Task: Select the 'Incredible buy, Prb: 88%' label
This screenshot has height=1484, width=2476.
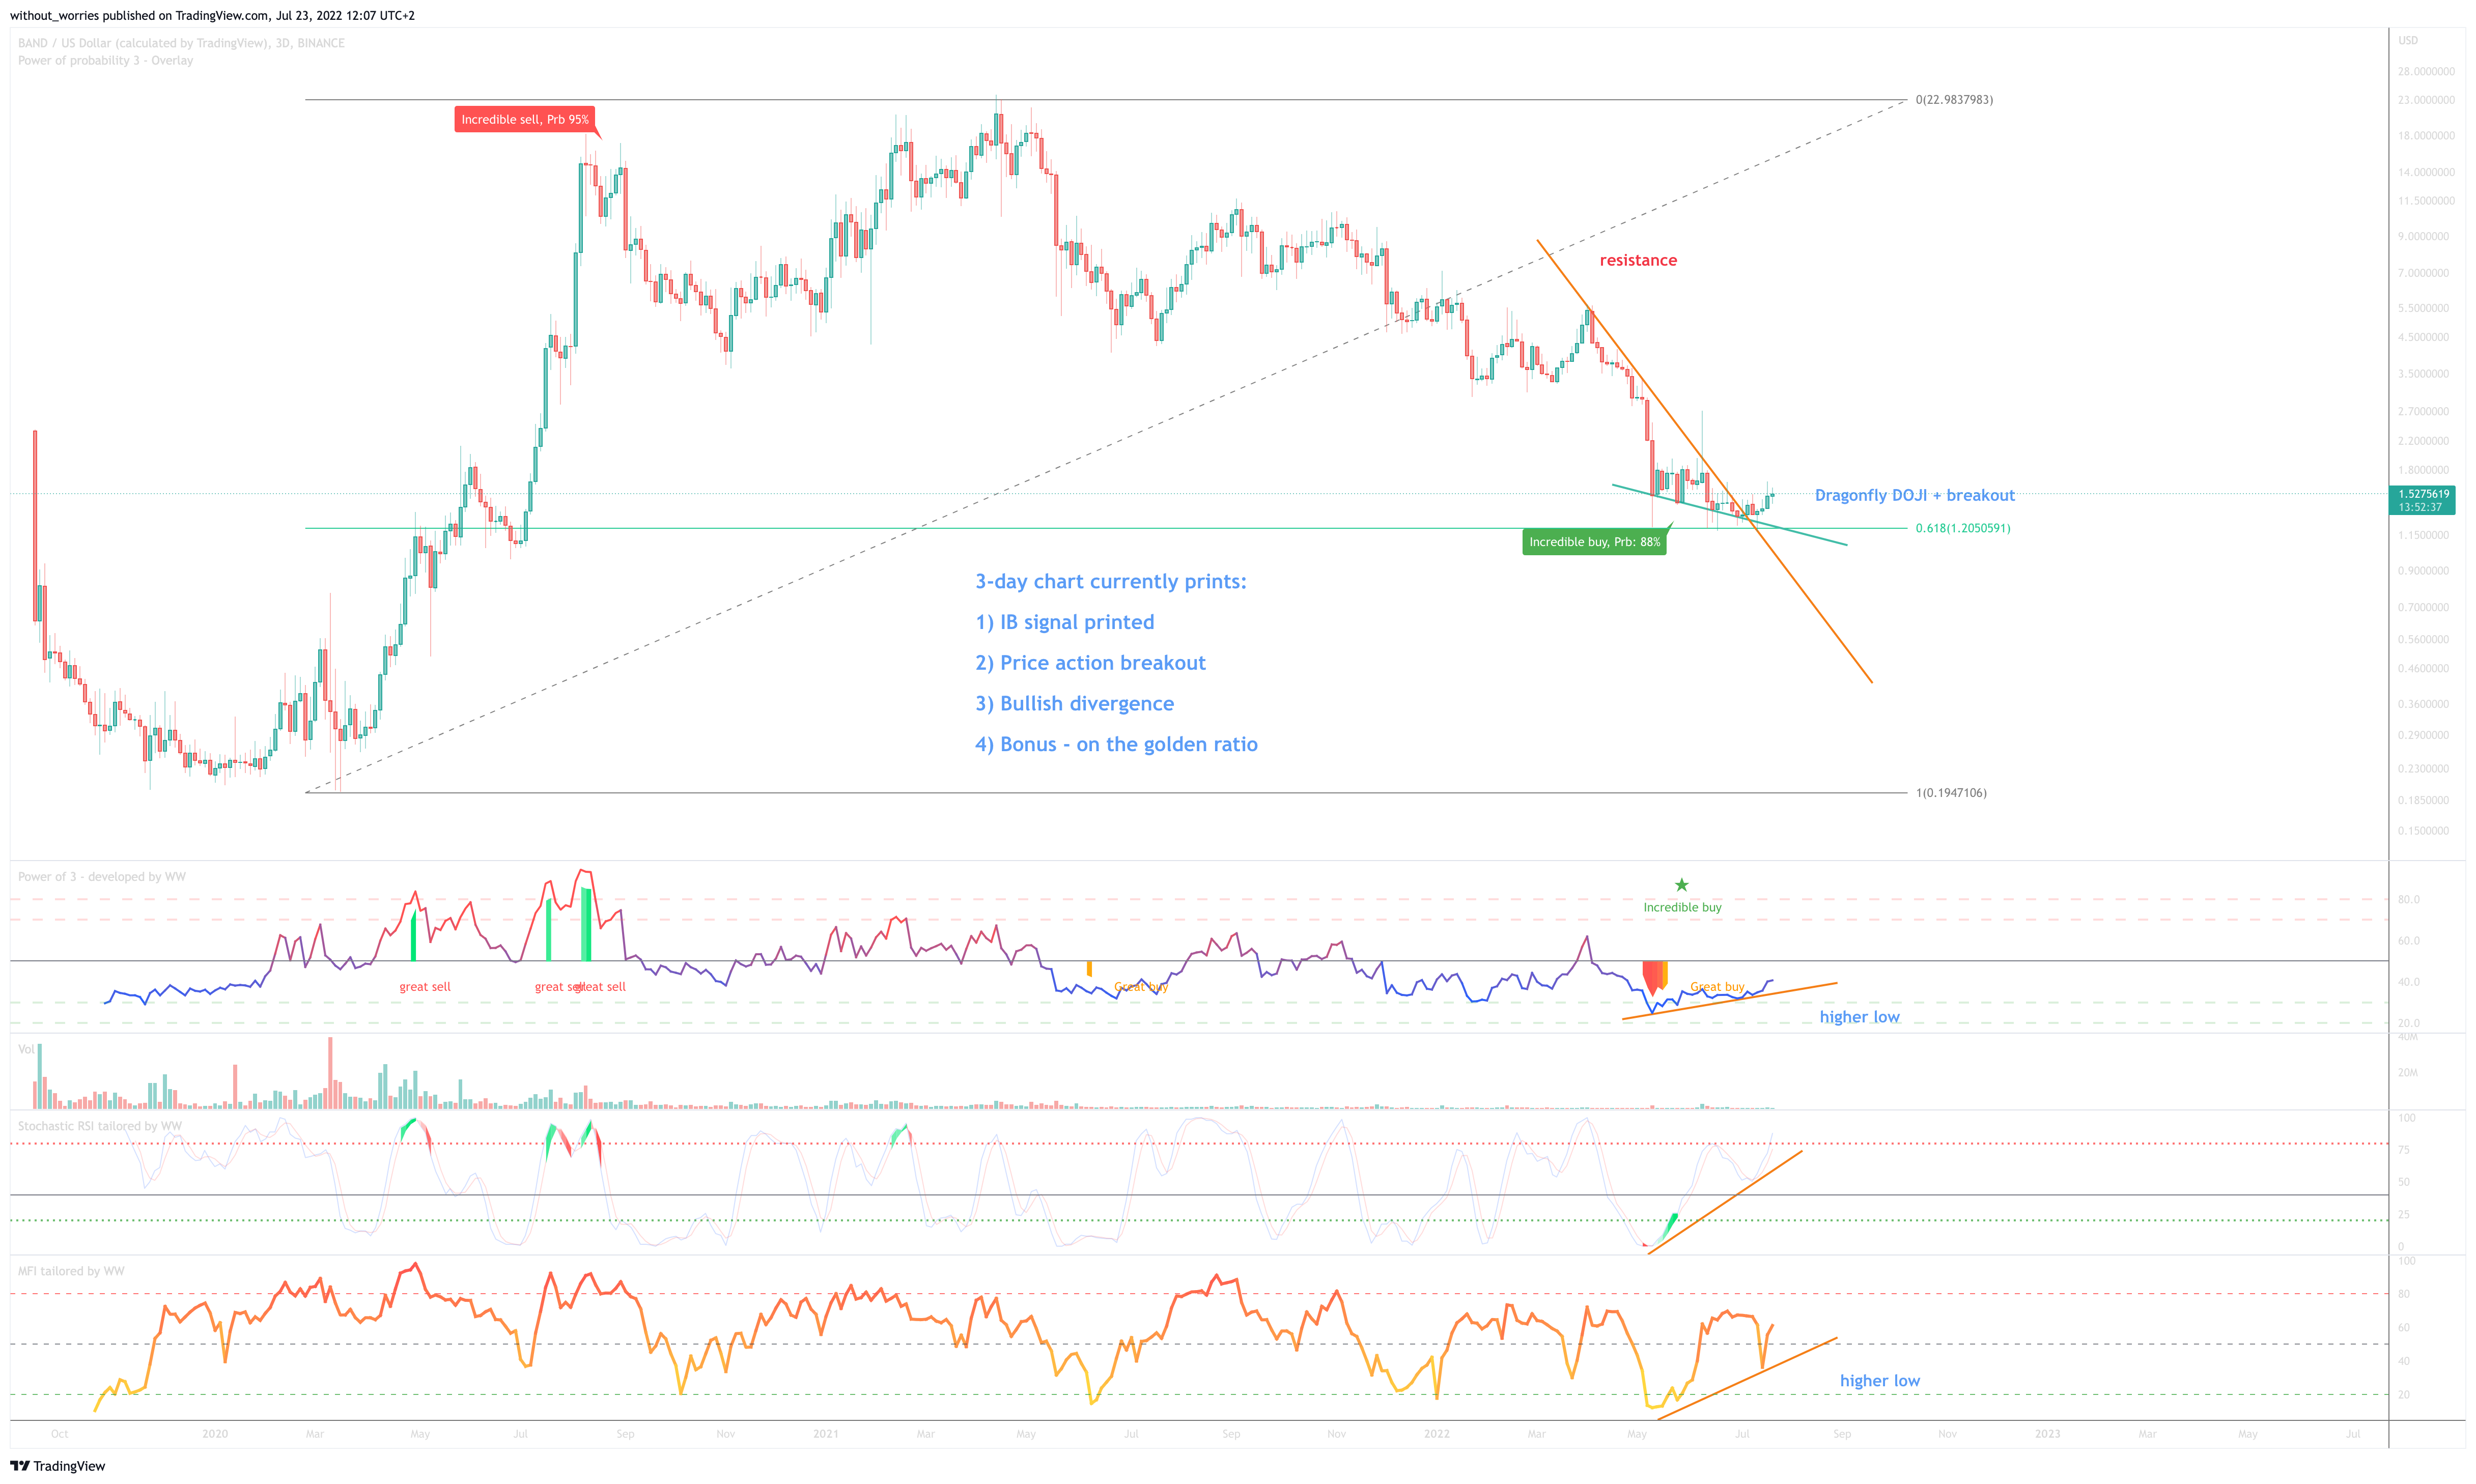Action: [x=1594, y=542]
